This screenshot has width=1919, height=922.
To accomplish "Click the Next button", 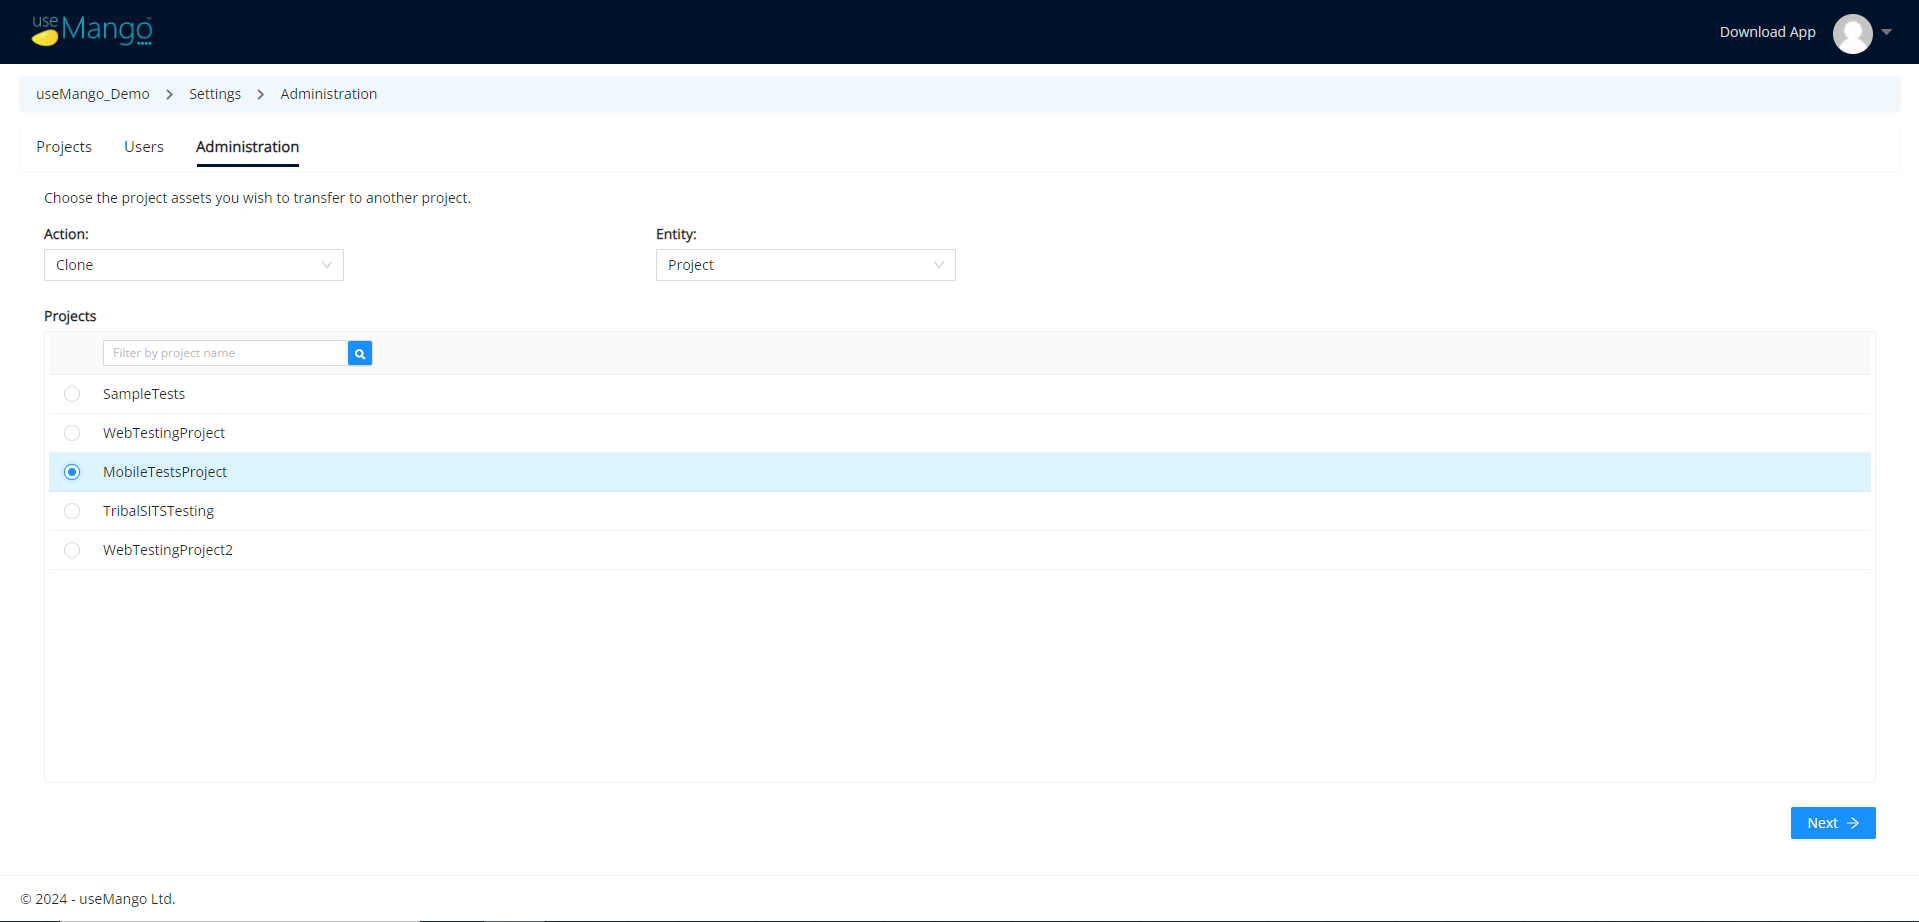I will (x=1832, y=823).
